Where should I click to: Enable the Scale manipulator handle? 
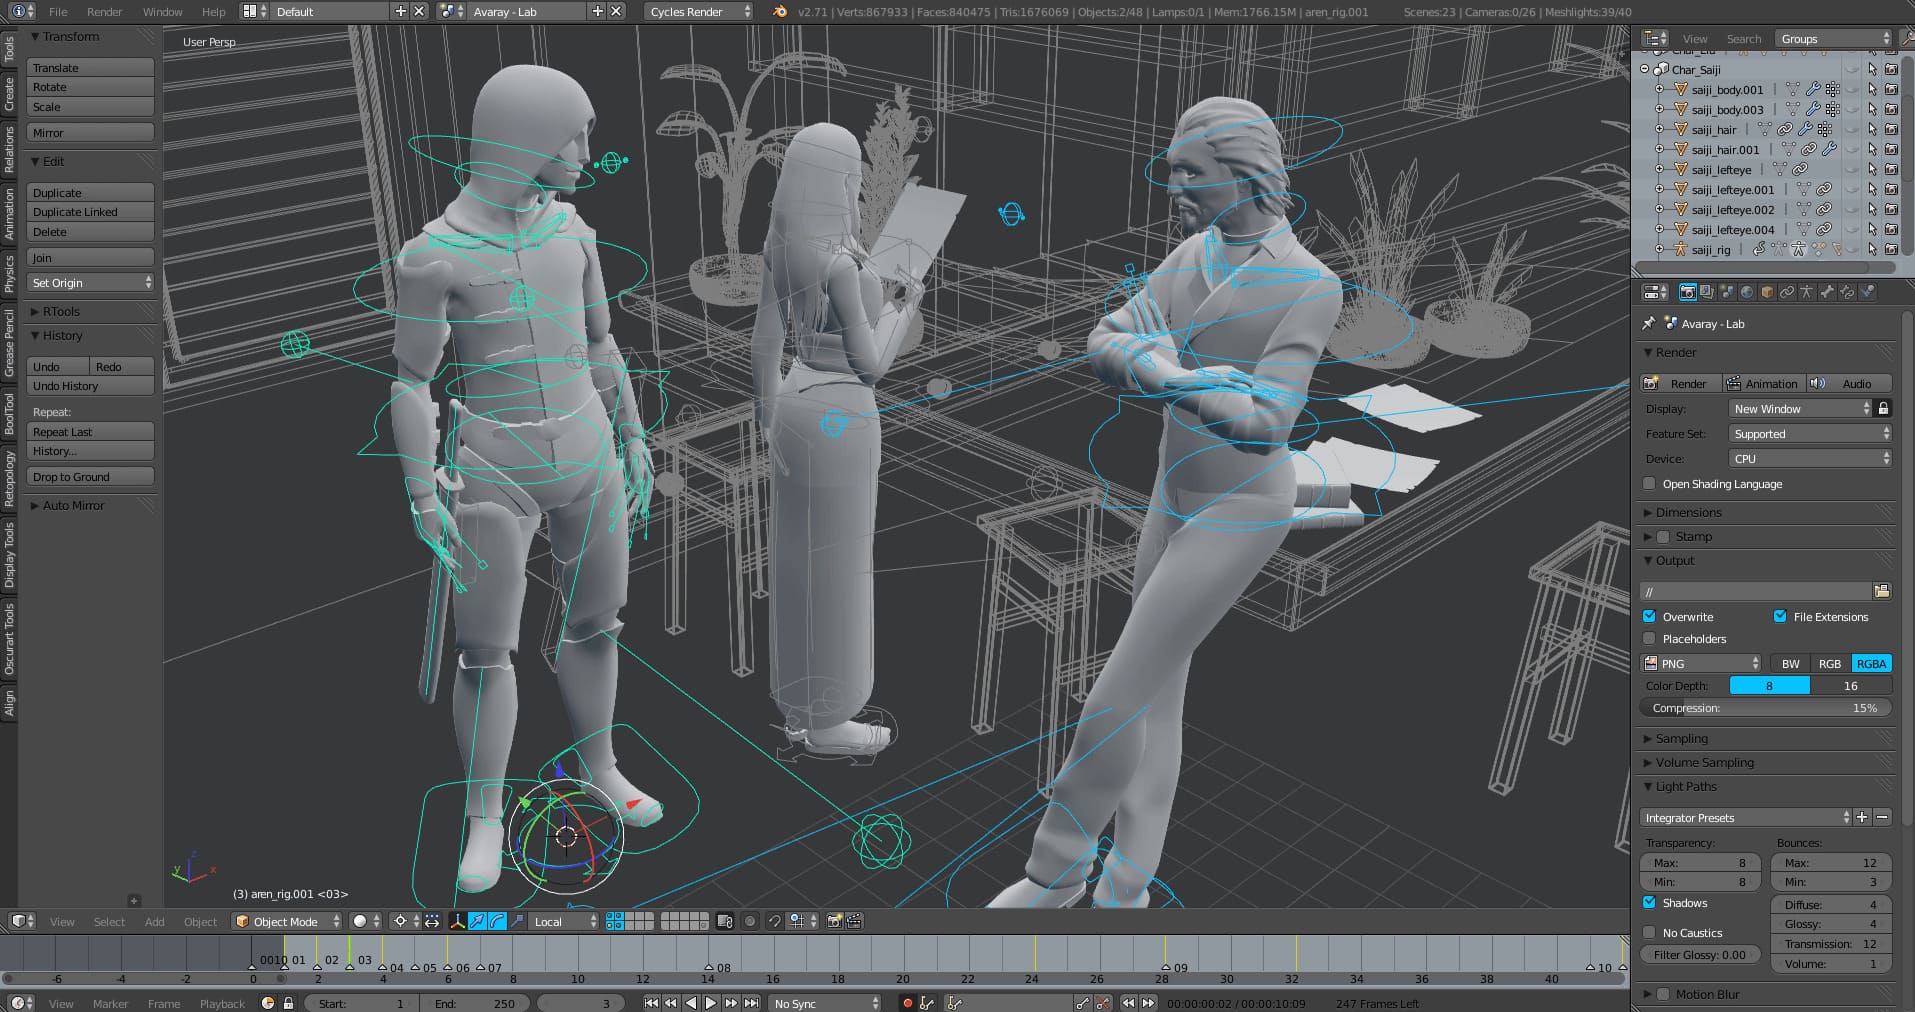(518, 922)
